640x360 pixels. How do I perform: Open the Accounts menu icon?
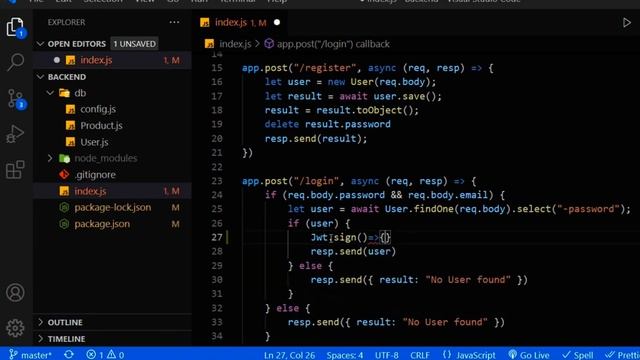(15, 293)
